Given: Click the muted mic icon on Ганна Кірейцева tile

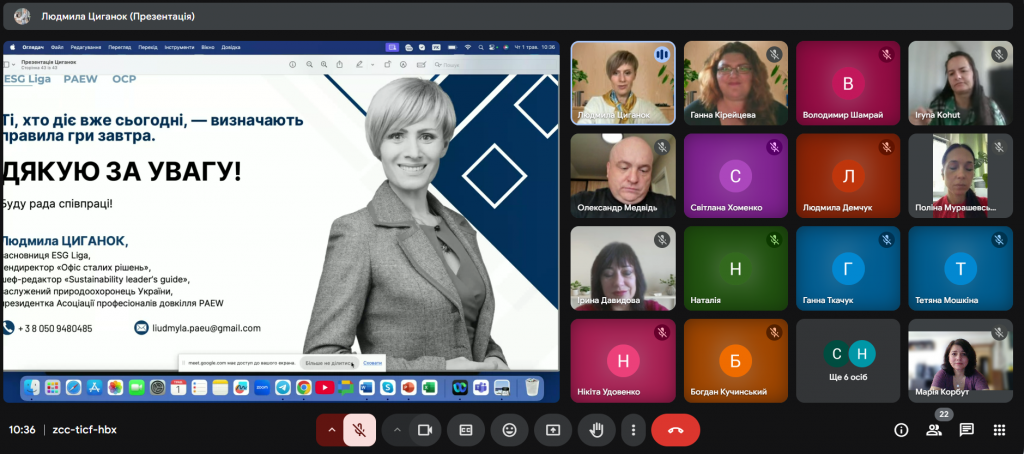Looking at the screenshot, I should pyautogui.click(x=774, y=55).
